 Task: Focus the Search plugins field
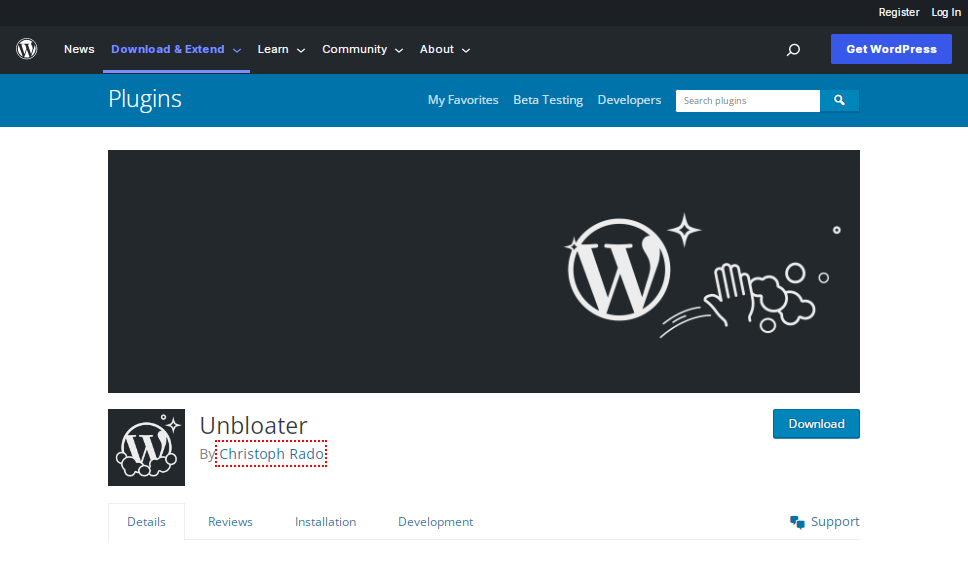point(748,101)
